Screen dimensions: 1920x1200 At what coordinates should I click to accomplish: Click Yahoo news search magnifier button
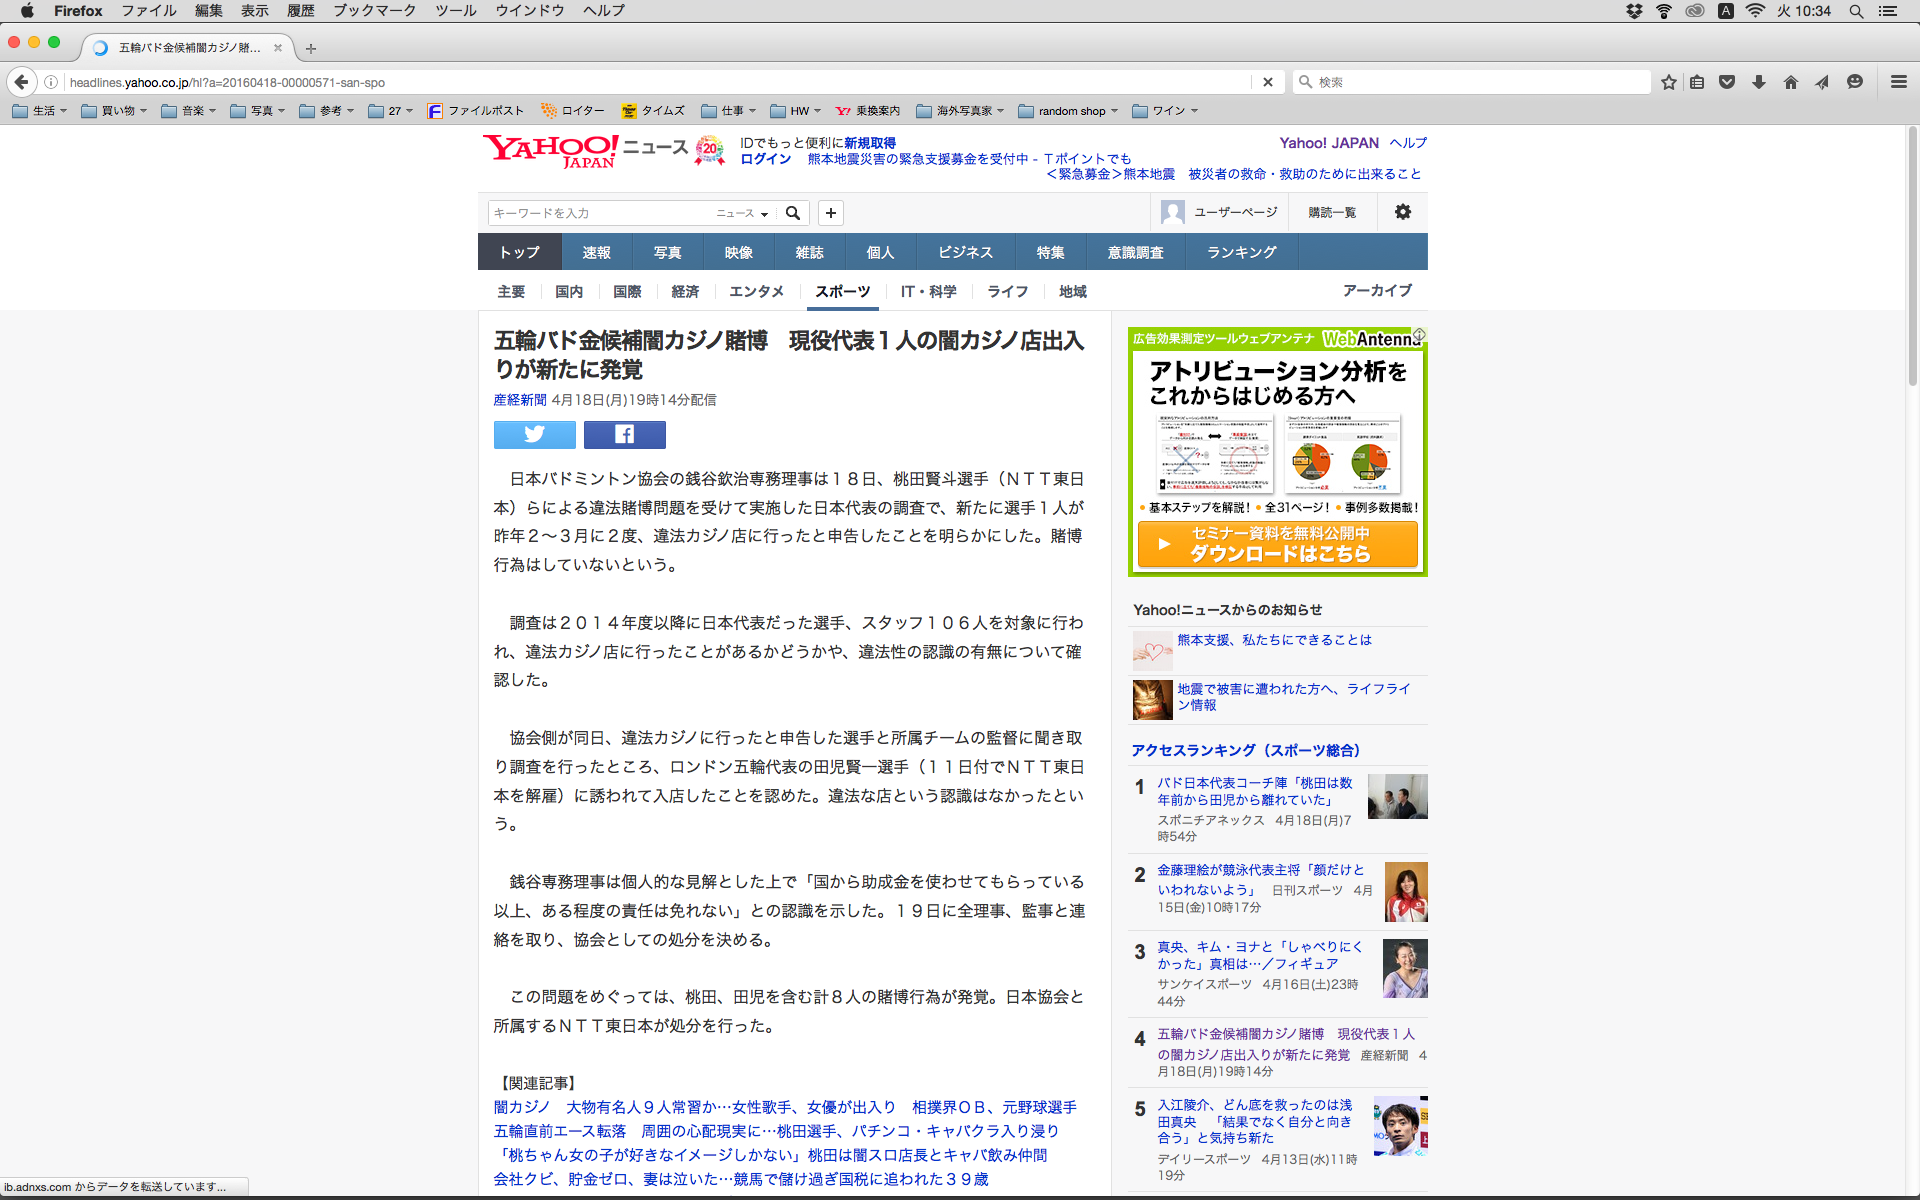pyautogui.click(x=793, y=213)
